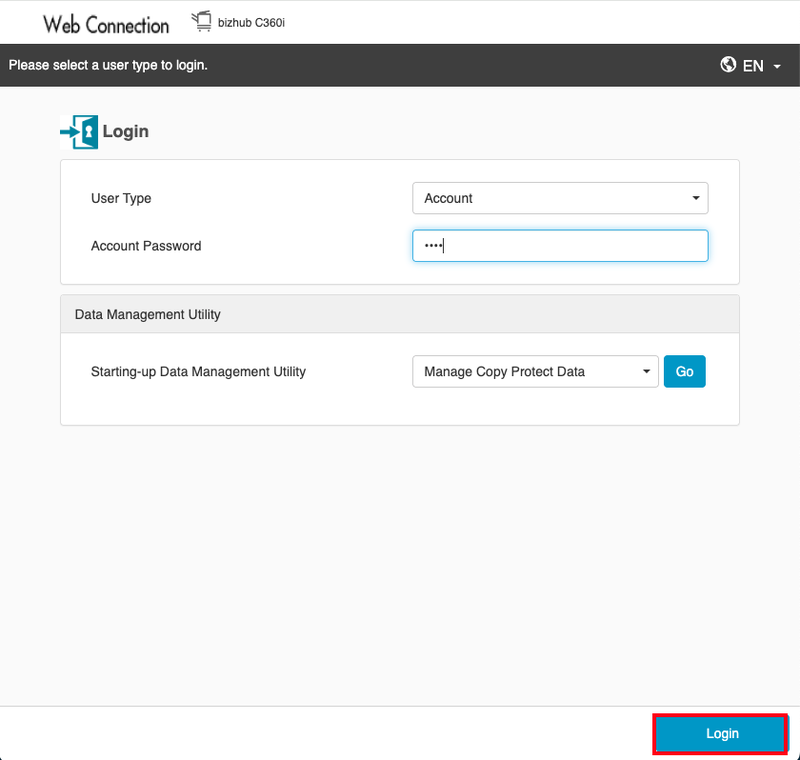Click the 'bizhub C360i' device name
This screenshot has height=760, width=800.
(251, 23)
